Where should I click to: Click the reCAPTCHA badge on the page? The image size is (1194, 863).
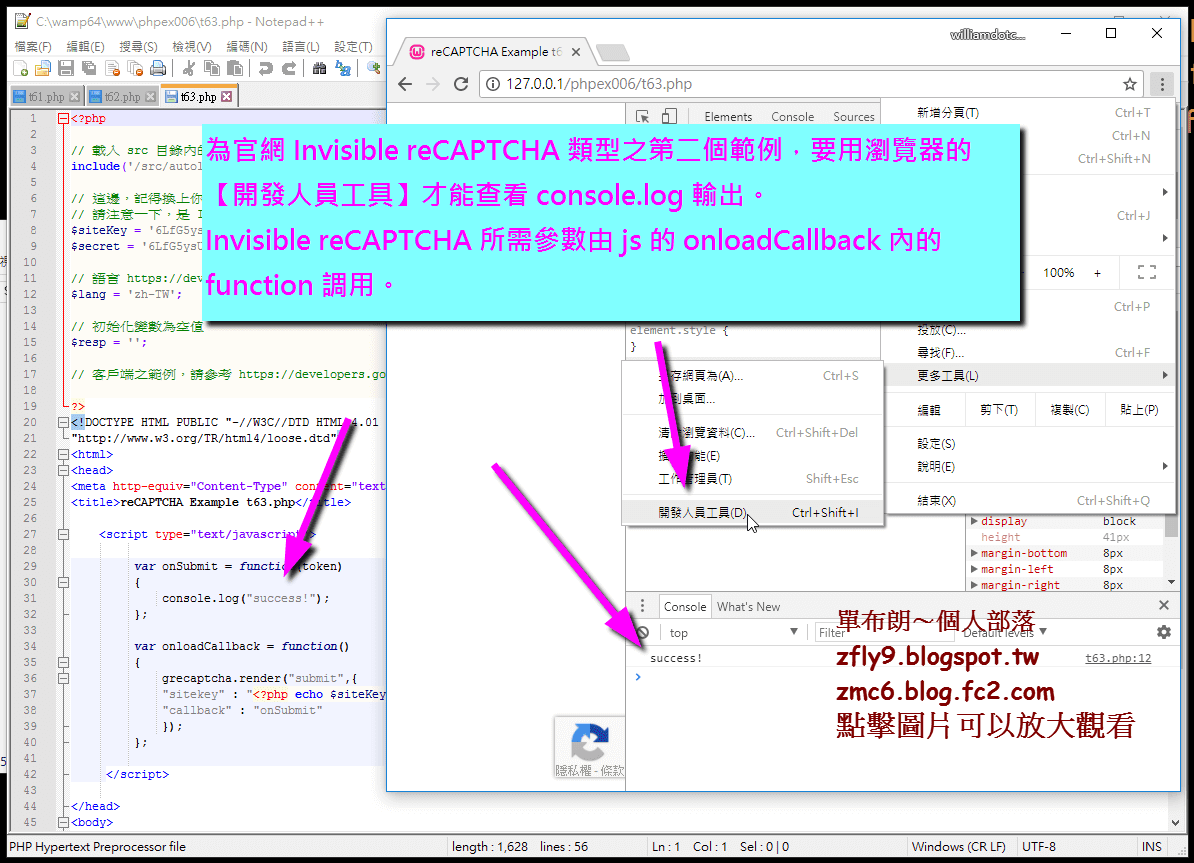click(x=589, y=748)
